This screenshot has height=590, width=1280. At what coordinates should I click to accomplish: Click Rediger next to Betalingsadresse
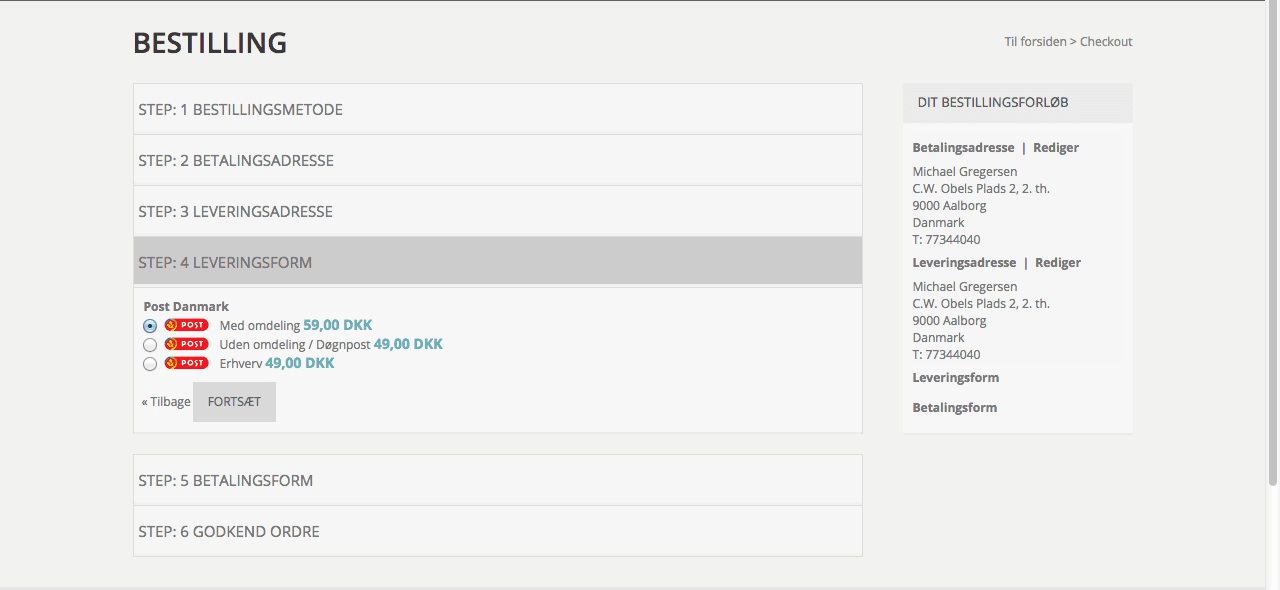(x=1056, y=148)
